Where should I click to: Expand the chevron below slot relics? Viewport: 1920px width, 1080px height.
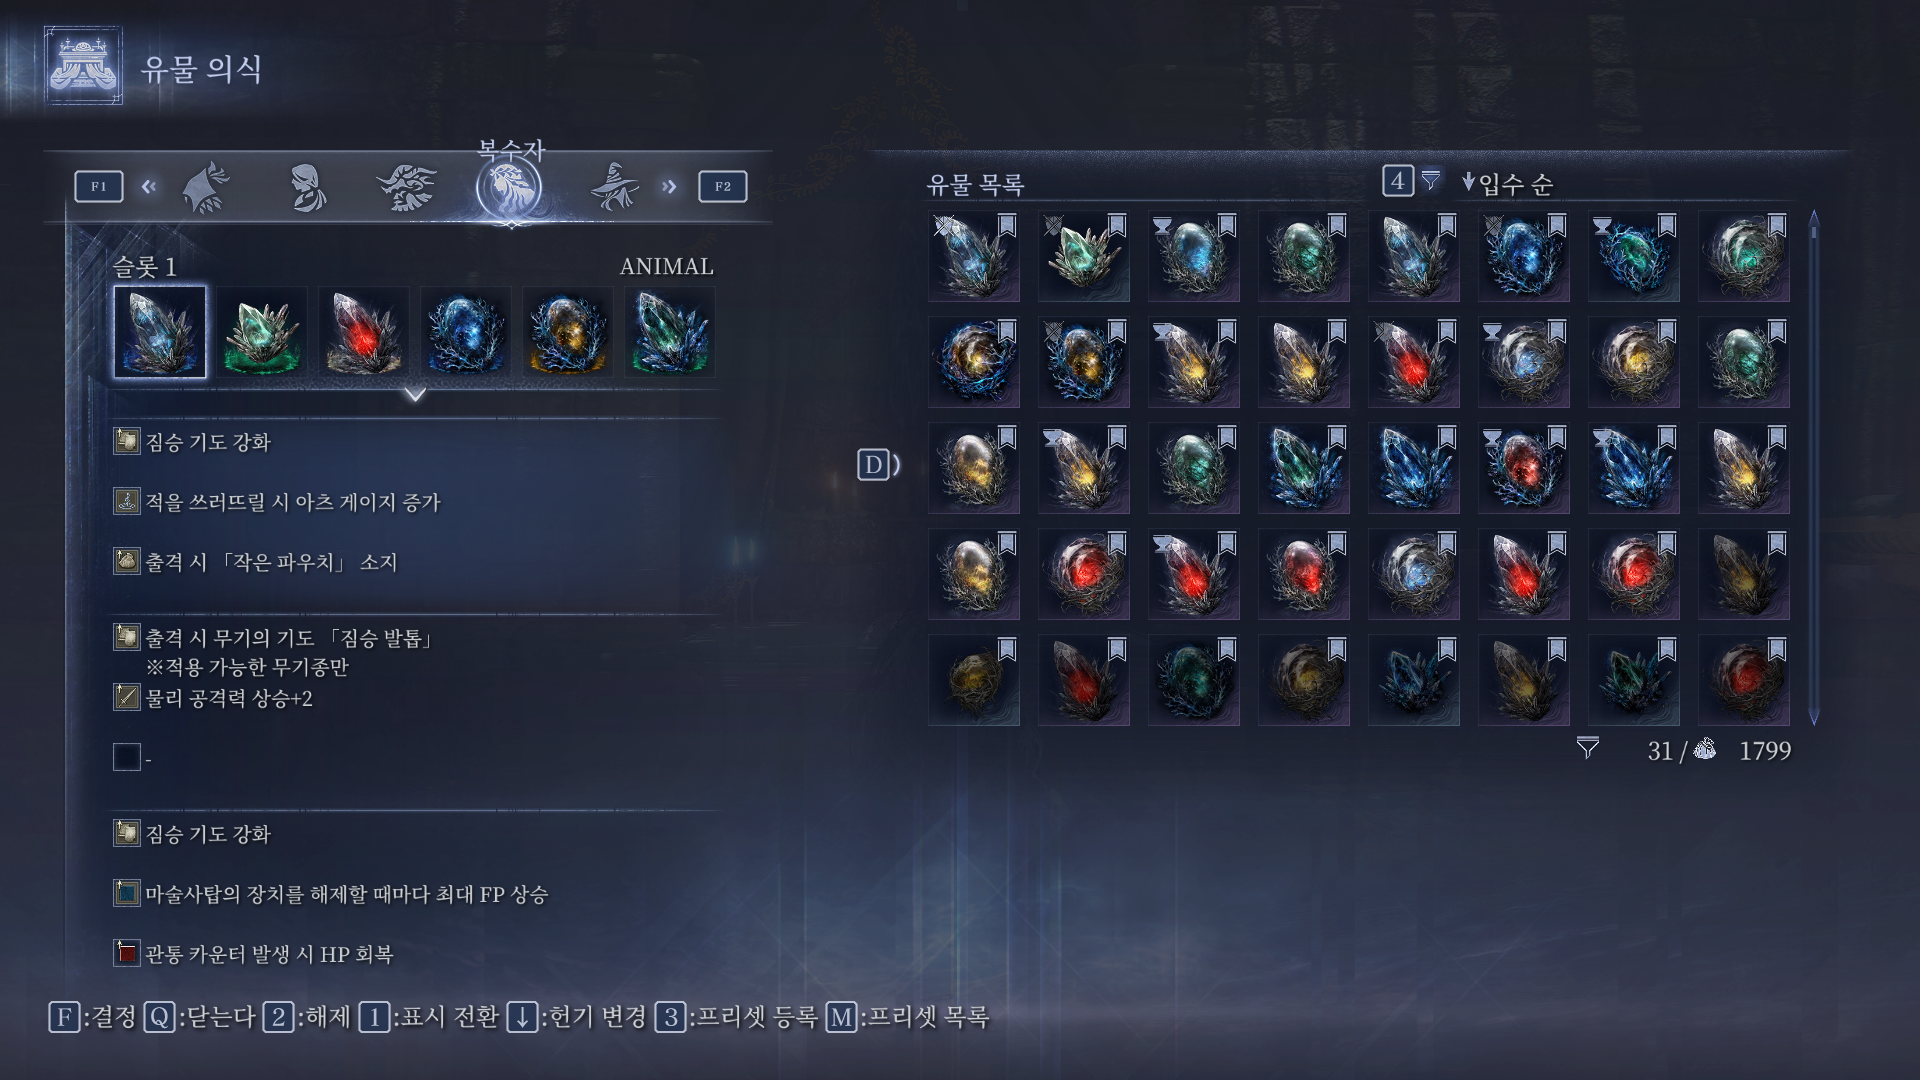pyautogui.click(x=415, y=395)
